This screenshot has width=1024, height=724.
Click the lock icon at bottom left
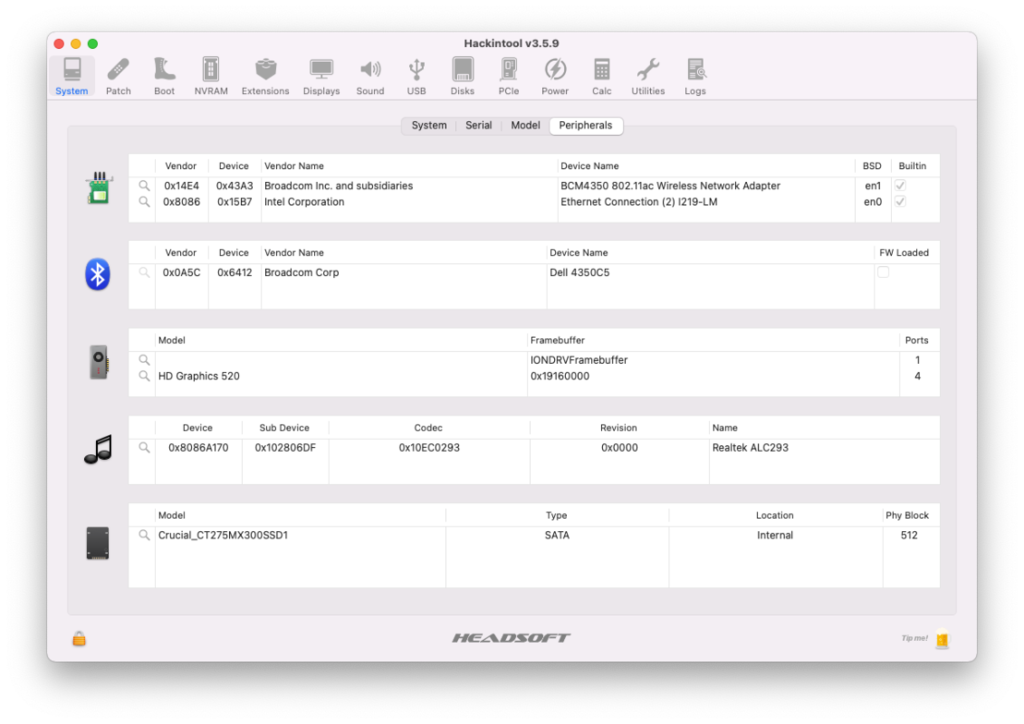point(79,639)
